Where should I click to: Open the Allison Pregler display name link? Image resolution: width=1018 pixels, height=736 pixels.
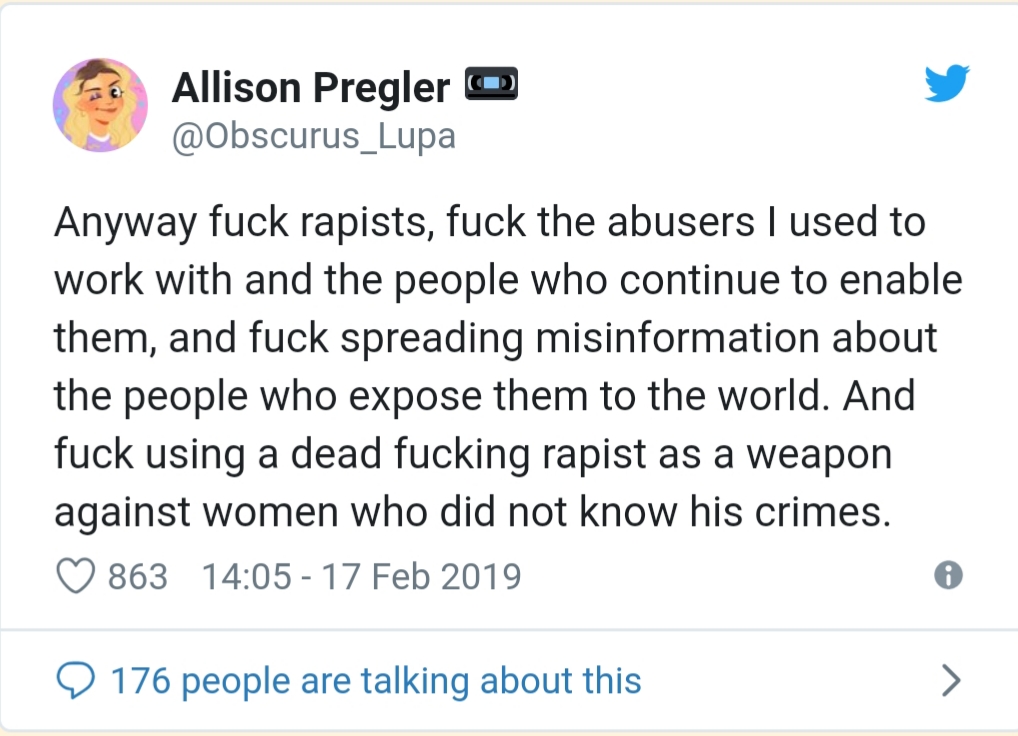311,88
